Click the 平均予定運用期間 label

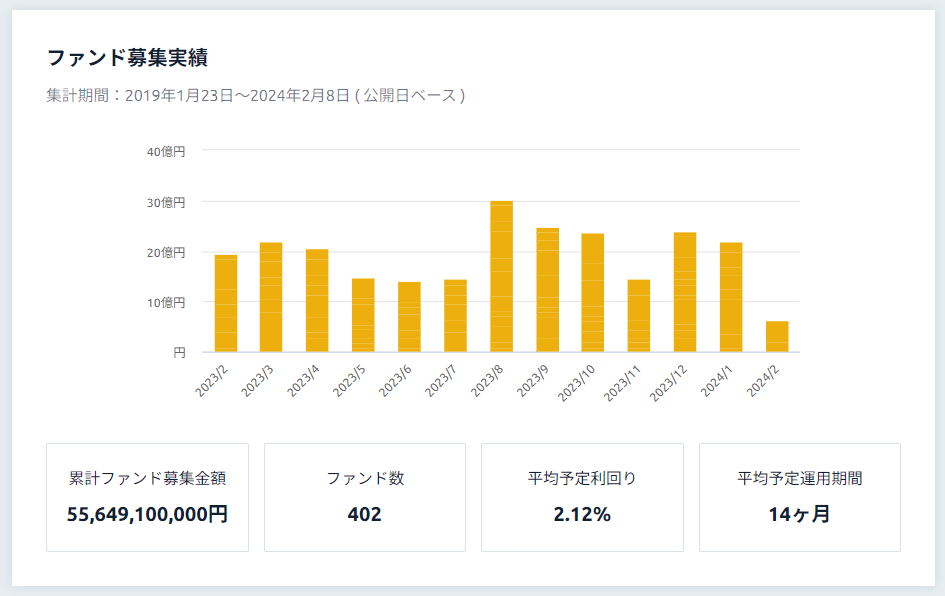[x=800, y=478]
